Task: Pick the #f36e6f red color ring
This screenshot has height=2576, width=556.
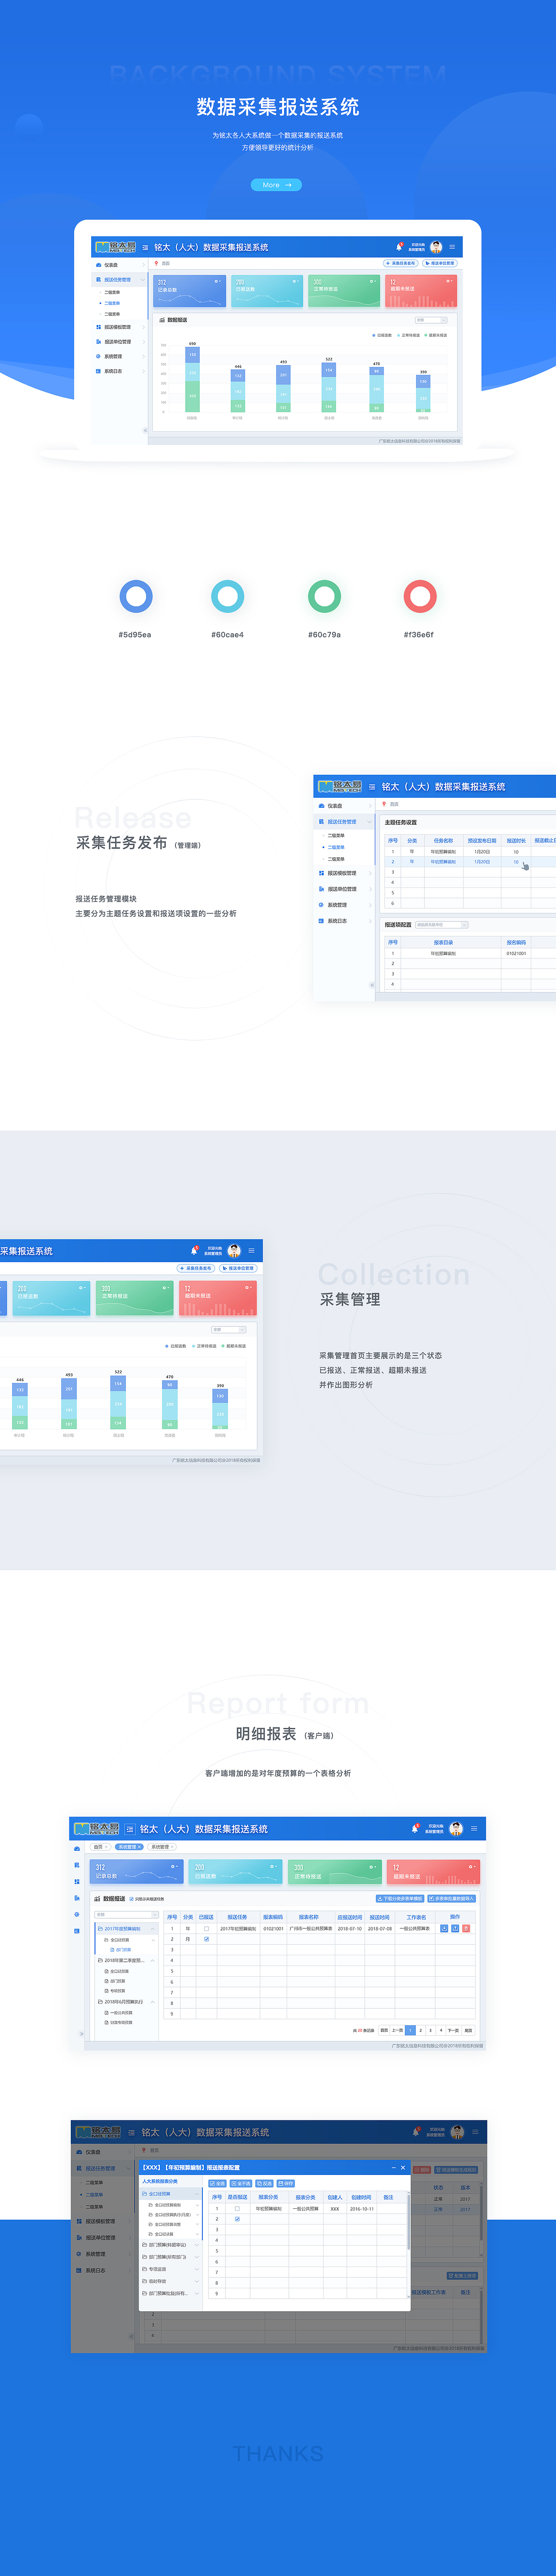Action: click(x=420, y=597)
